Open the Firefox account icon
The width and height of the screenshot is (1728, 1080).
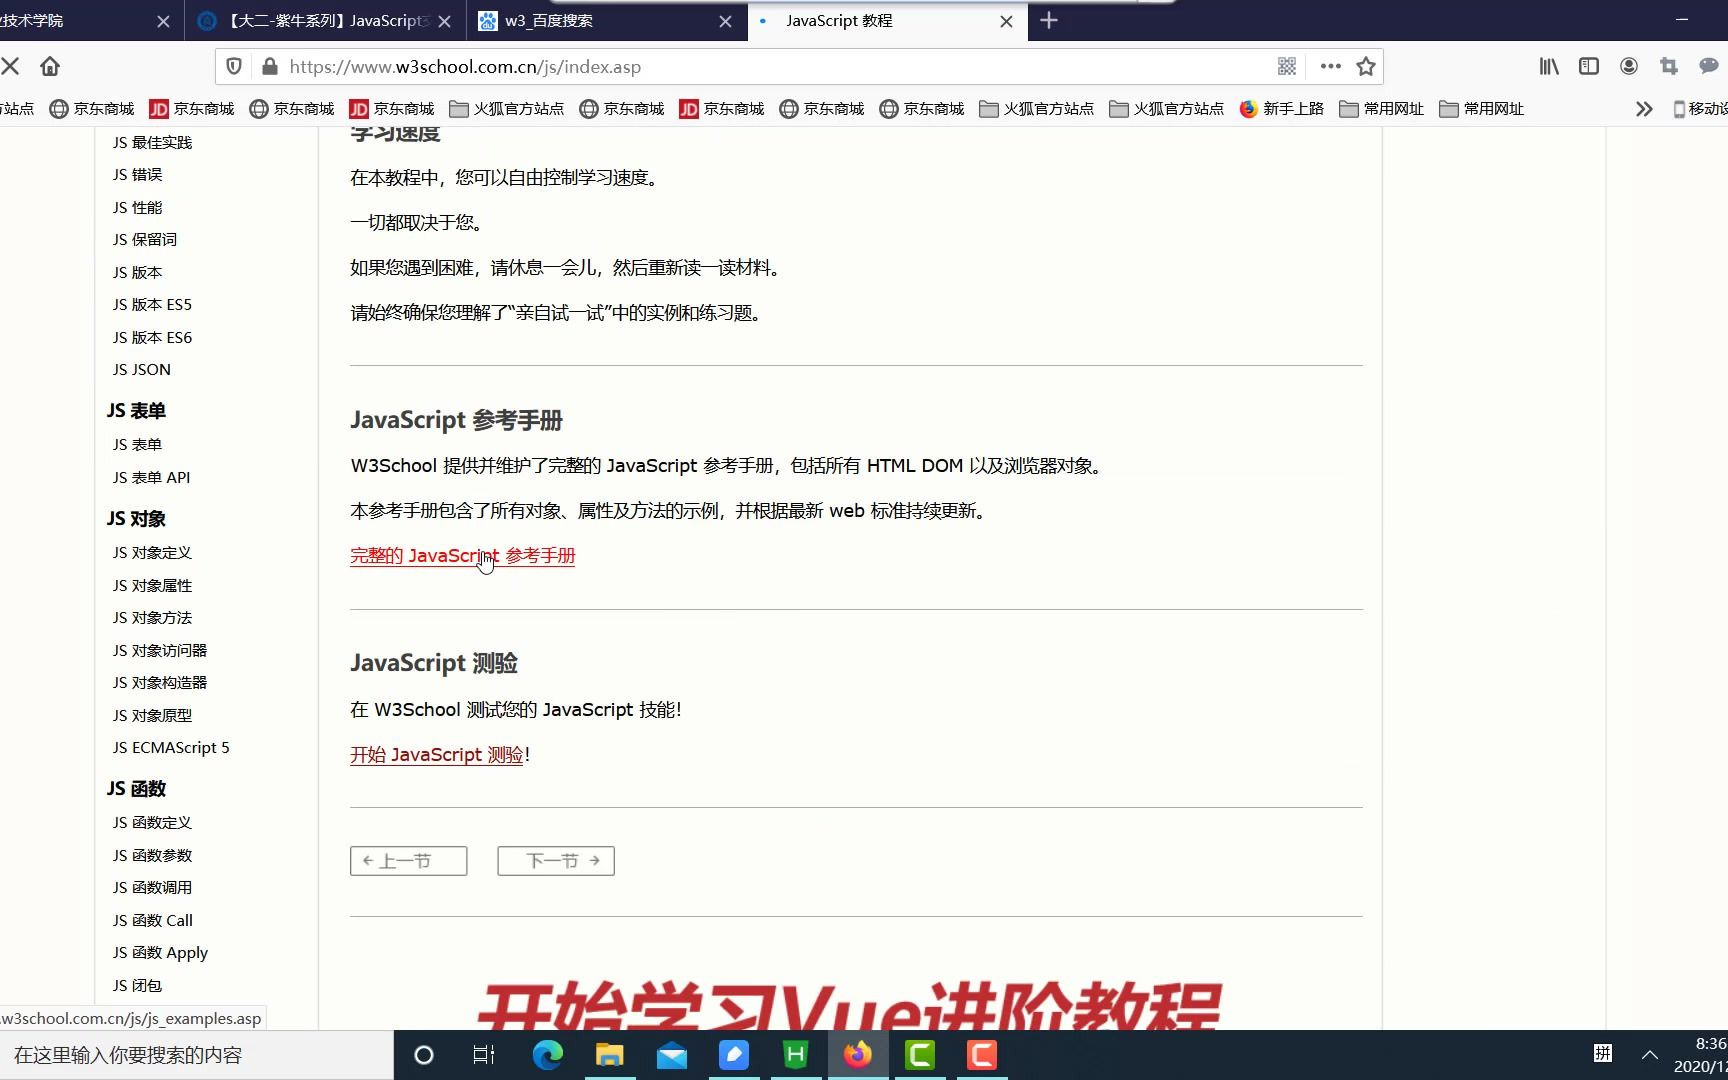pos(1629,66)
